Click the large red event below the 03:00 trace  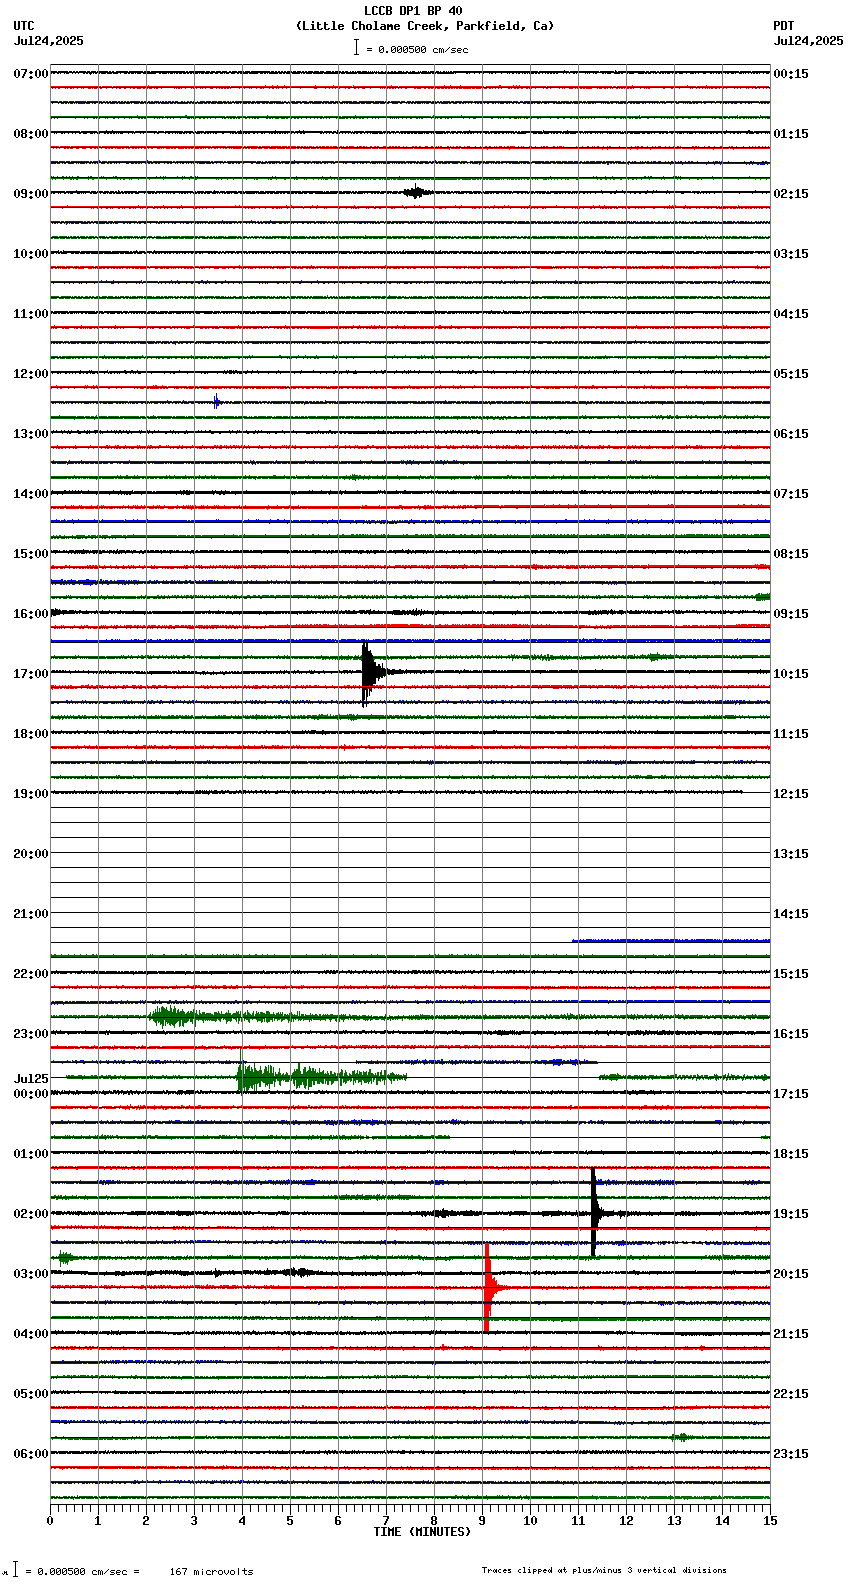[x=488, y=1288]
